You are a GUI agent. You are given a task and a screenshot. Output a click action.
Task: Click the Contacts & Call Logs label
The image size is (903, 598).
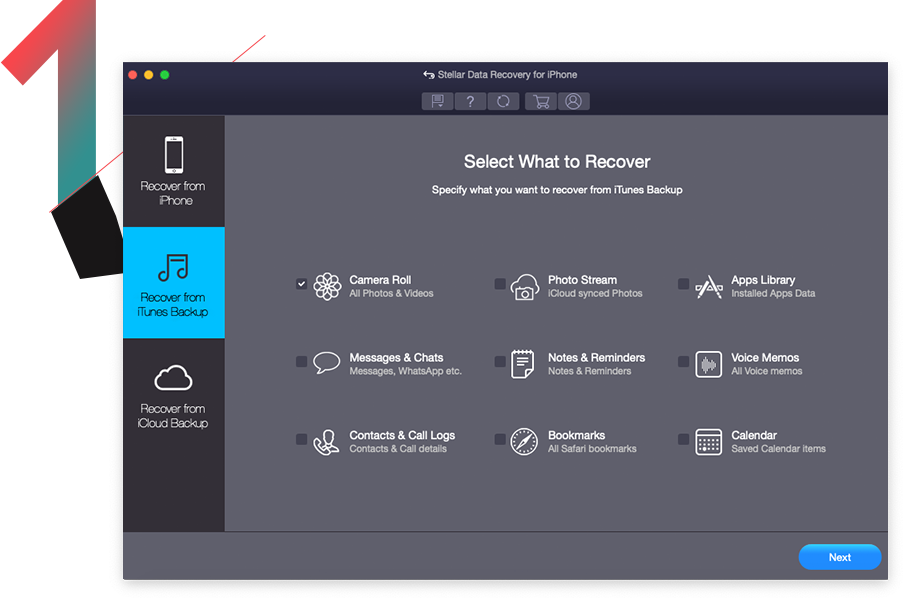402,435
